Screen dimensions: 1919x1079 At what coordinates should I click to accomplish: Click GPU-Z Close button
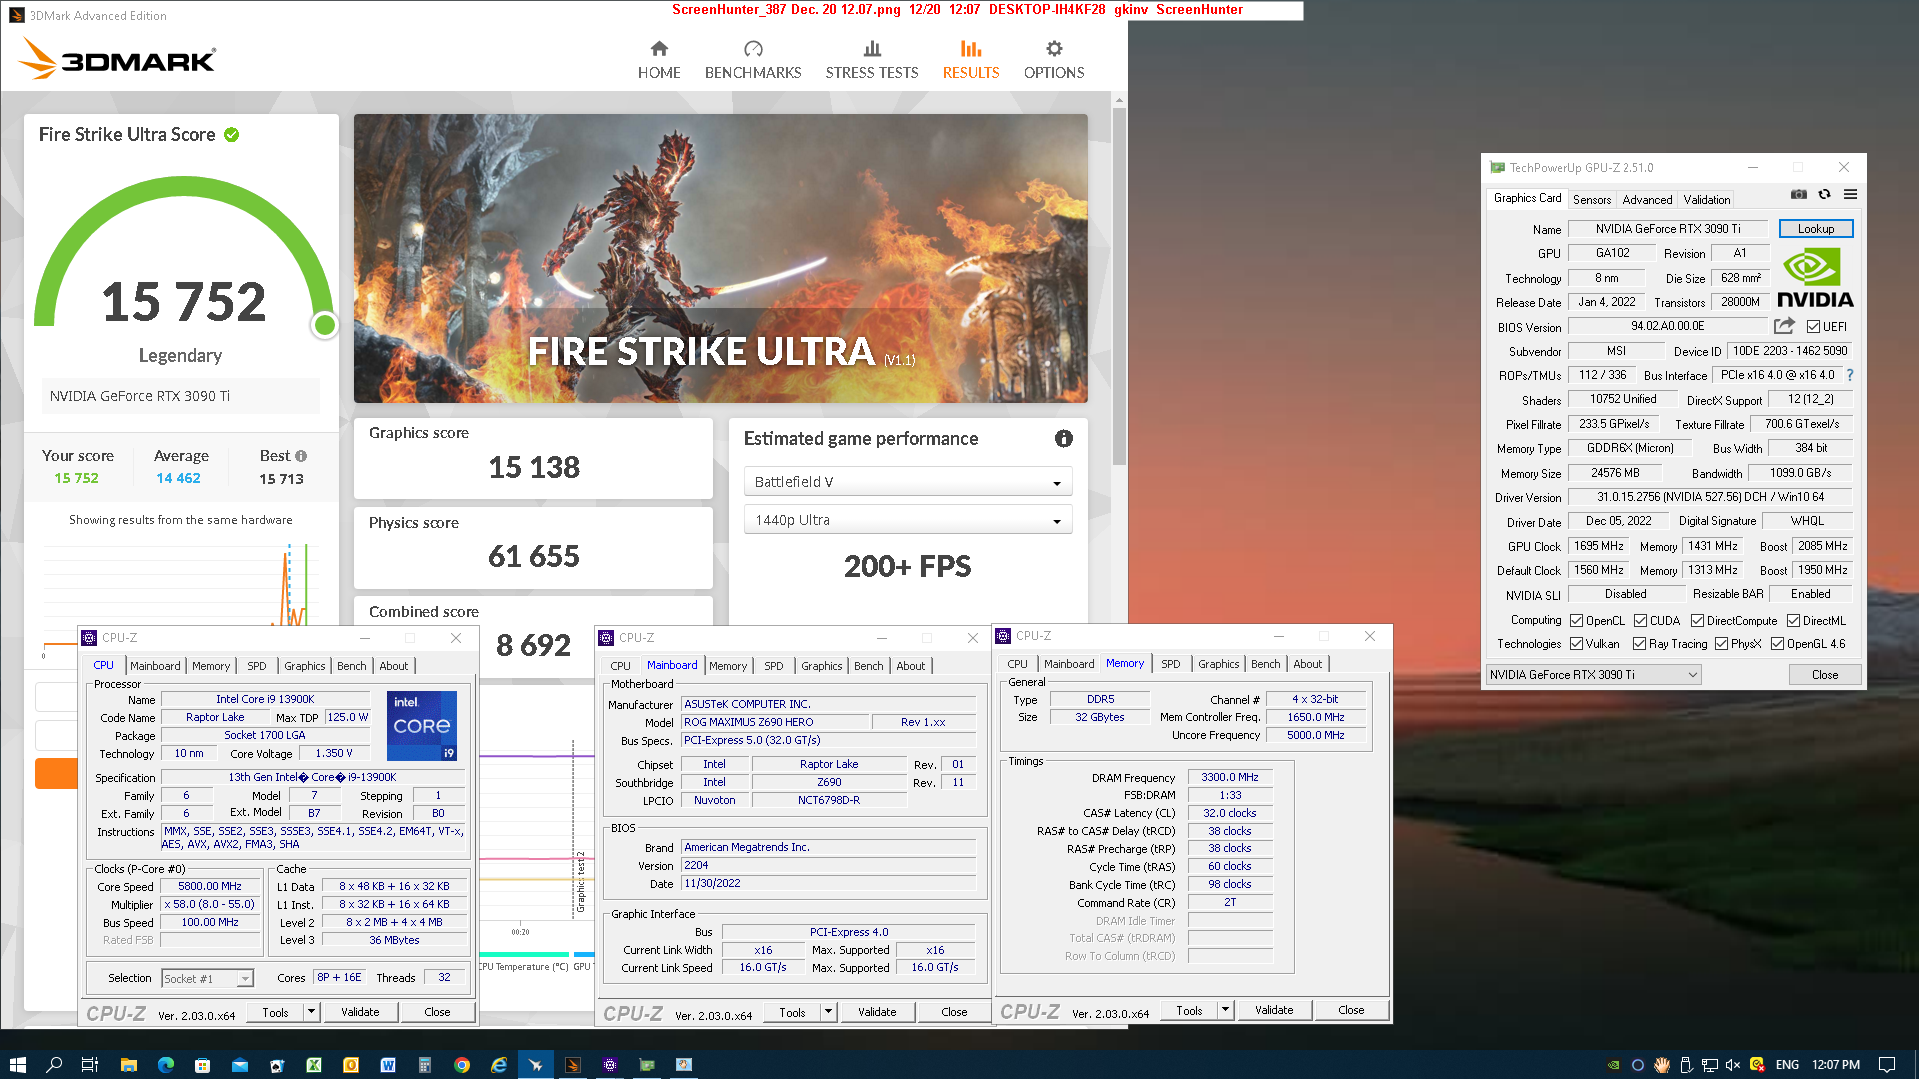tap(1824, 675)
